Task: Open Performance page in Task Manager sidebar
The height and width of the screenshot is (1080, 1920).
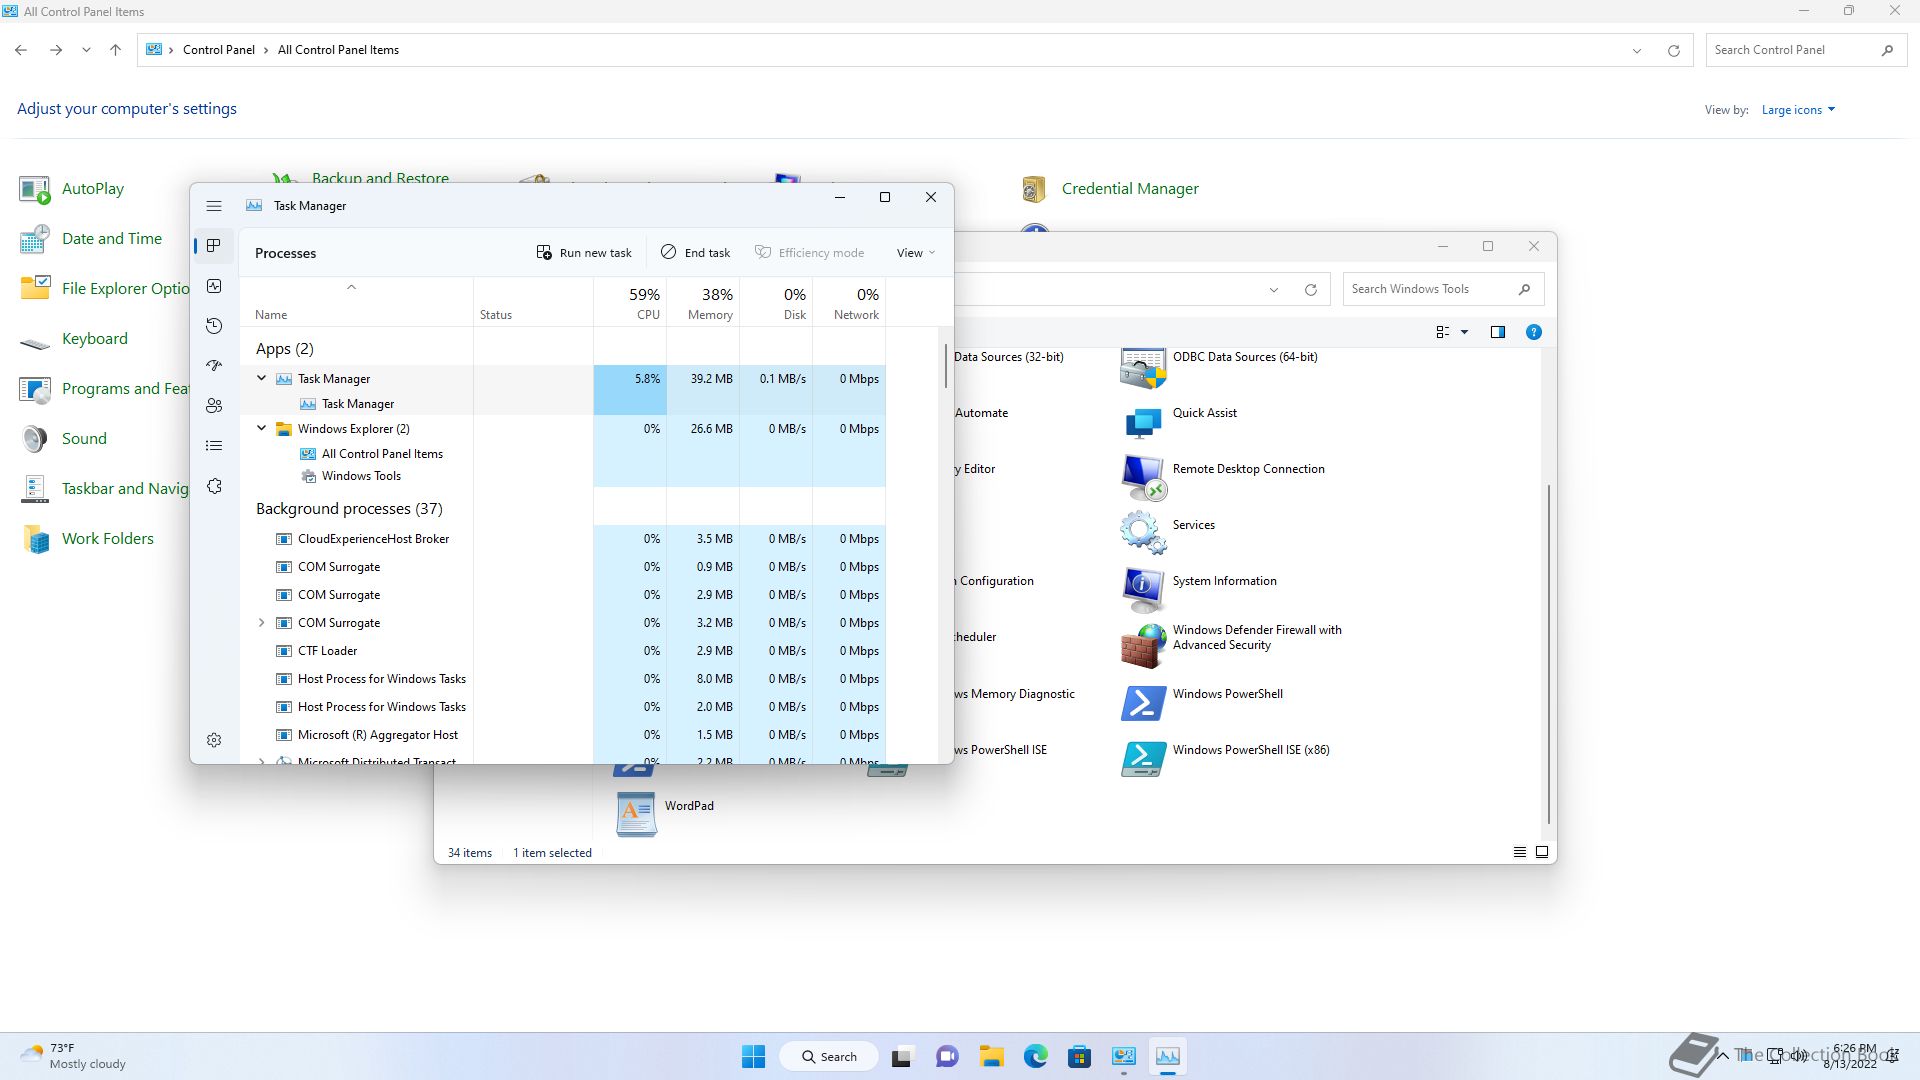Action: tap(214, 286)
